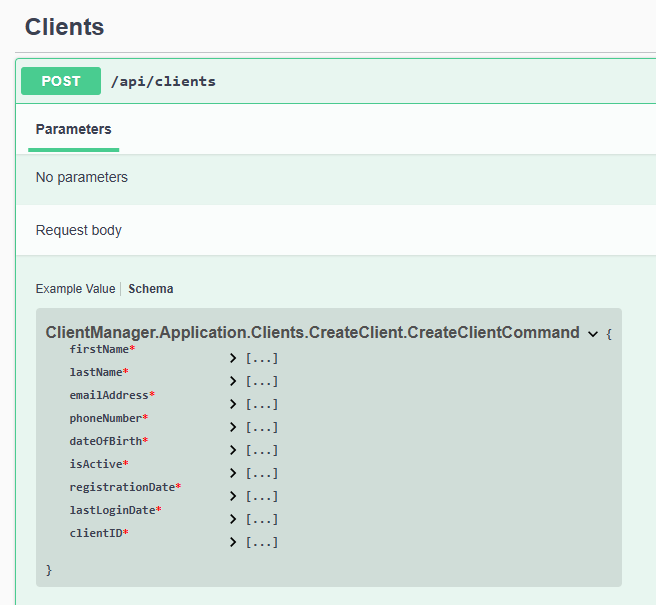Expand the firstName property arrow
Image resolution: width=656 pixels, height=605 pixels.
(233, 358)
